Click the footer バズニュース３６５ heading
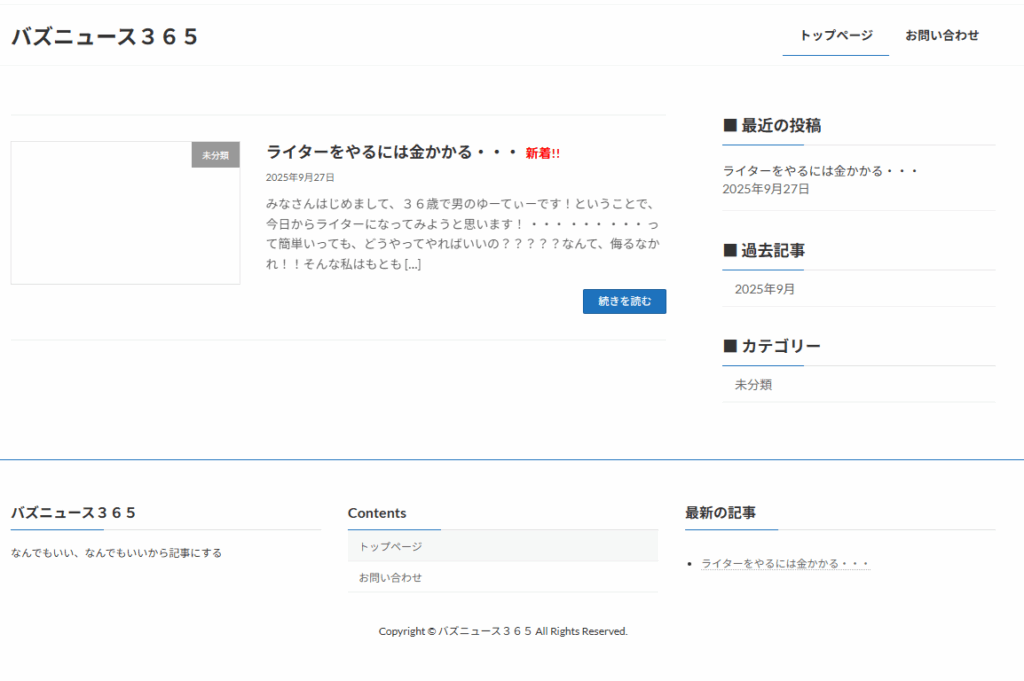Image resolution: width=1024 pixels, height=681 pixels. (74, 513)
